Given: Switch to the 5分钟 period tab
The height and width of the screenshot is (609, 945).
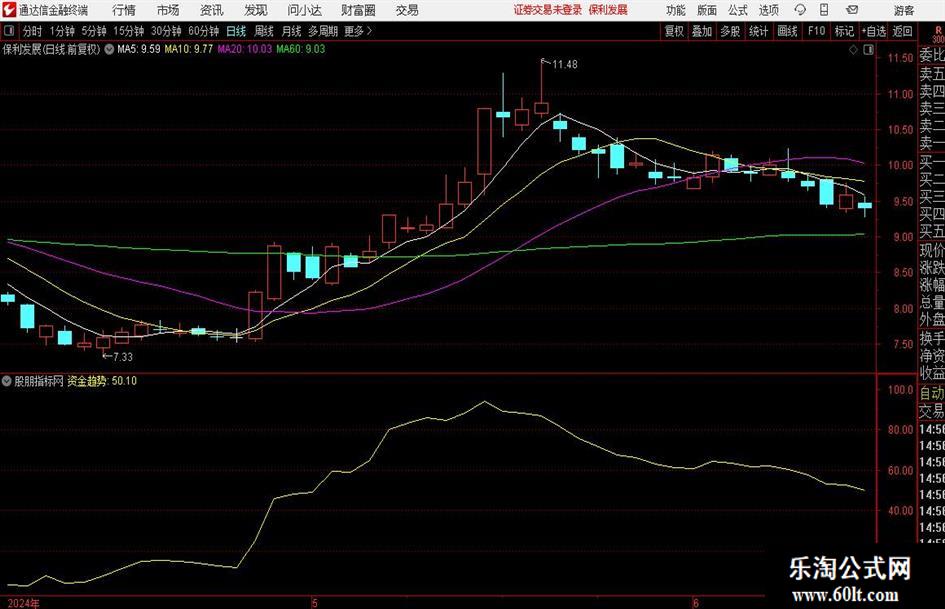Looking at the screenshot, I should 94,31.
